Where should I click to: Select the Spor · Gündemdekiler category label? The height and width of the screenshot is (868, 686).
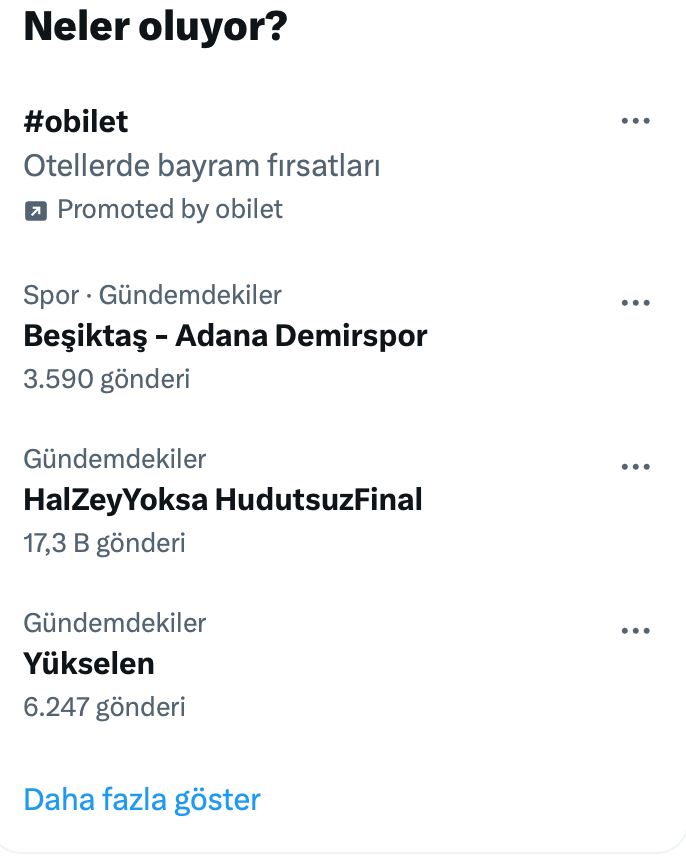pyautogui.click(x=152, y=295)
